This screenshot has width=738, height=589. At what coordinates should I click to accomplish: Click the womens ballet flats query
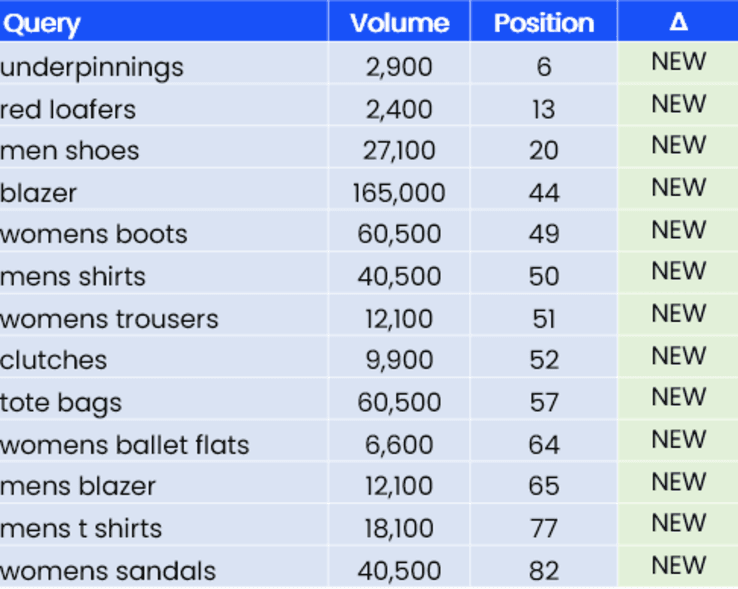pyautogui.click(x=125, y=445)
